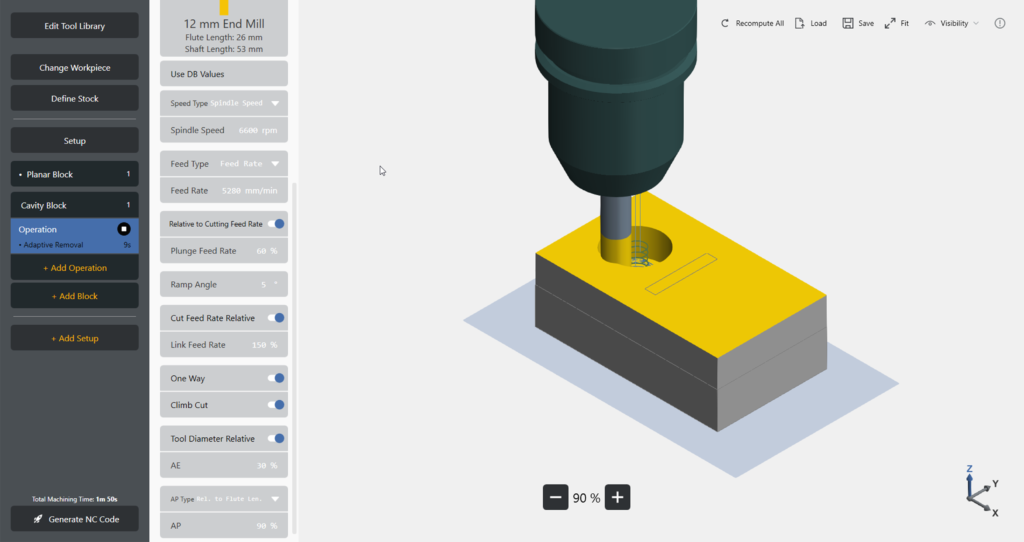The image size is (1024, 542).
Task: Turn off the Climb Cut toggle
Action: (x=276, y=405)
